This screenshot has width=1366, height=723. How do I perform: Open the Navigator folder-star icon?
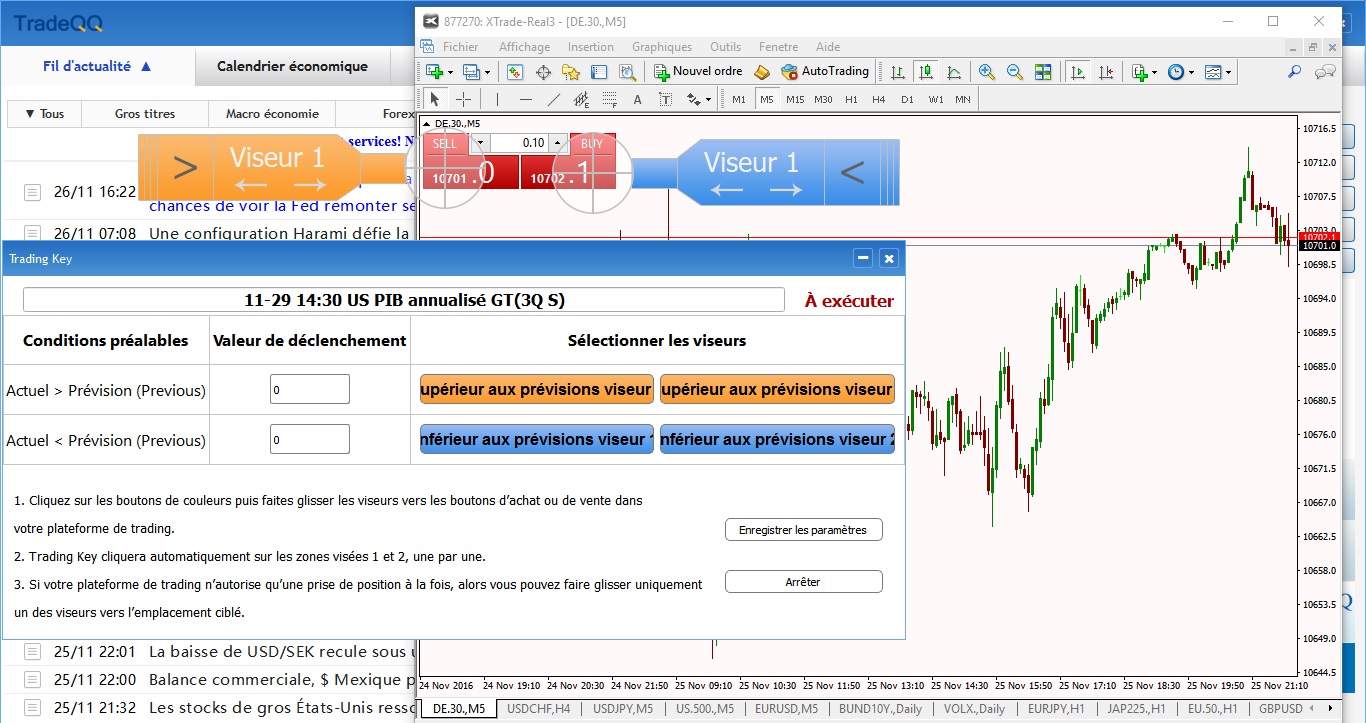coord(571,72)
